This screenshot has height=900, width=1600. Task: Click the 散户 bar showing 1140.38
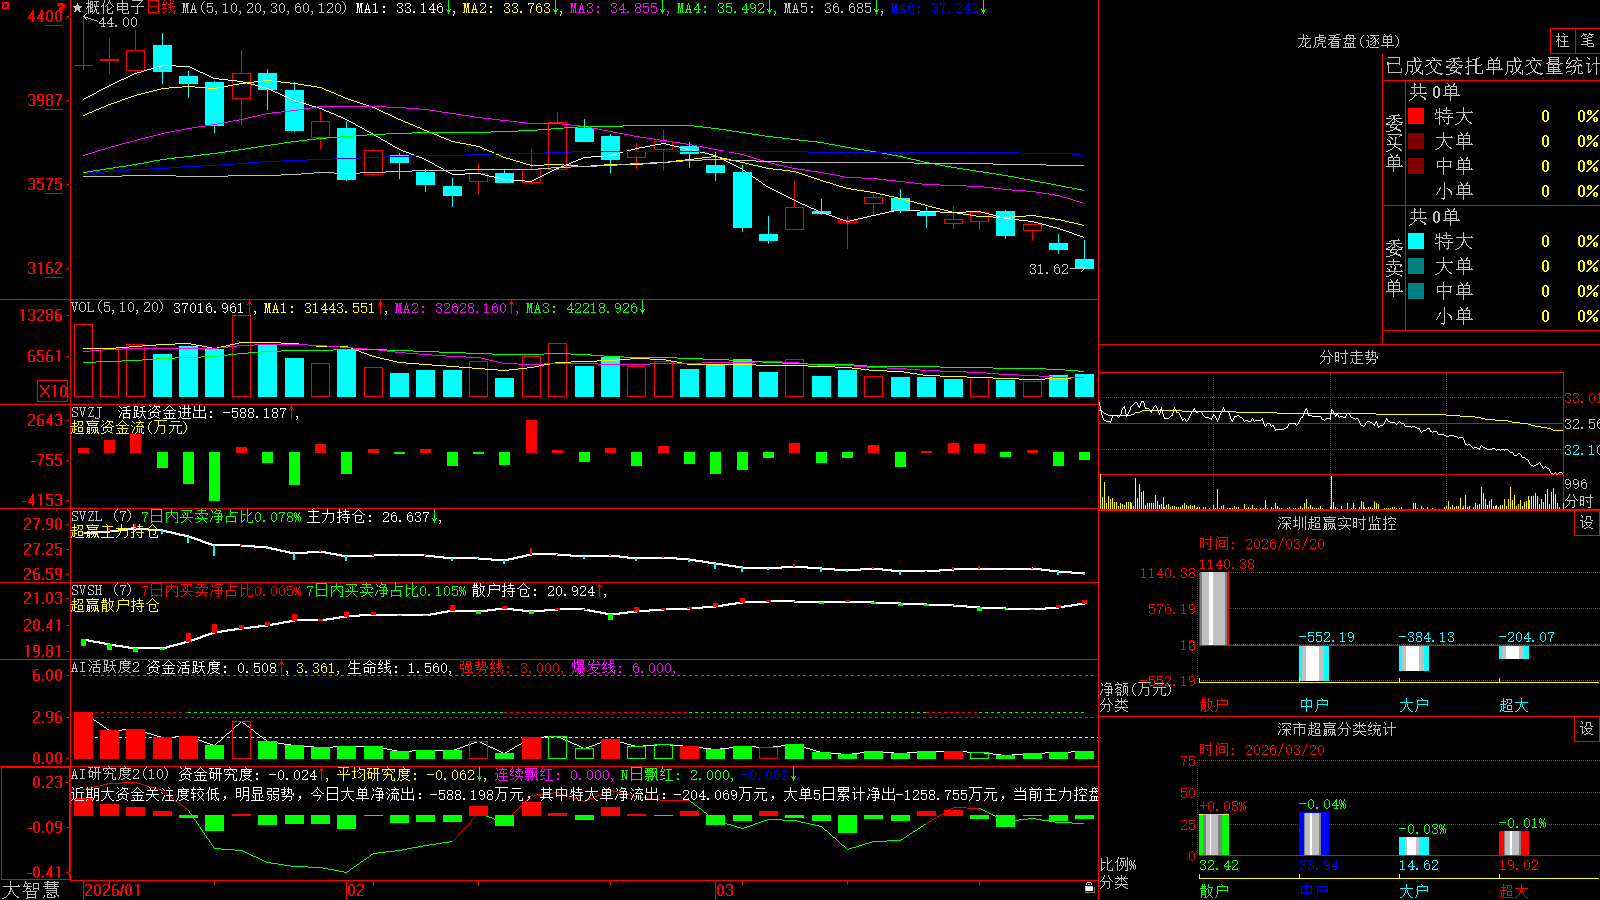click(1213, 608)
